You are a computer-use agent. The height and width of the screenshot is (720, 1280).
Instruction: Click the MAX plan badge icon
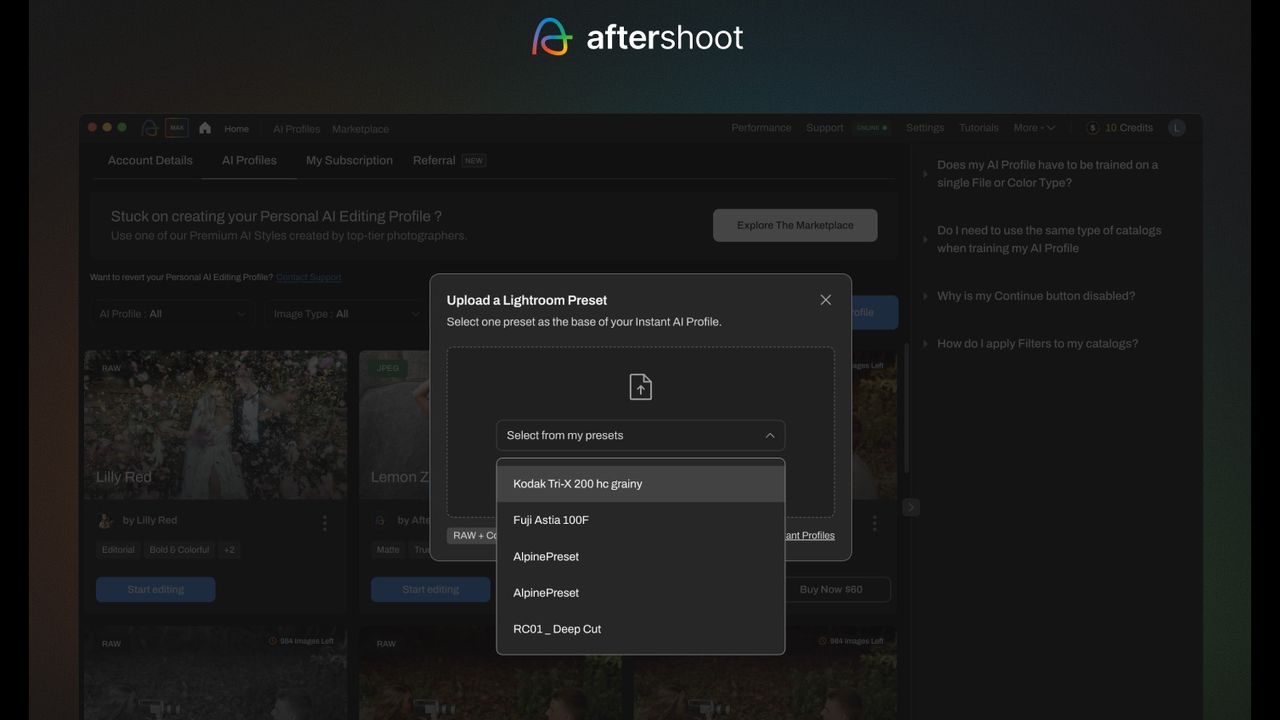176,128
